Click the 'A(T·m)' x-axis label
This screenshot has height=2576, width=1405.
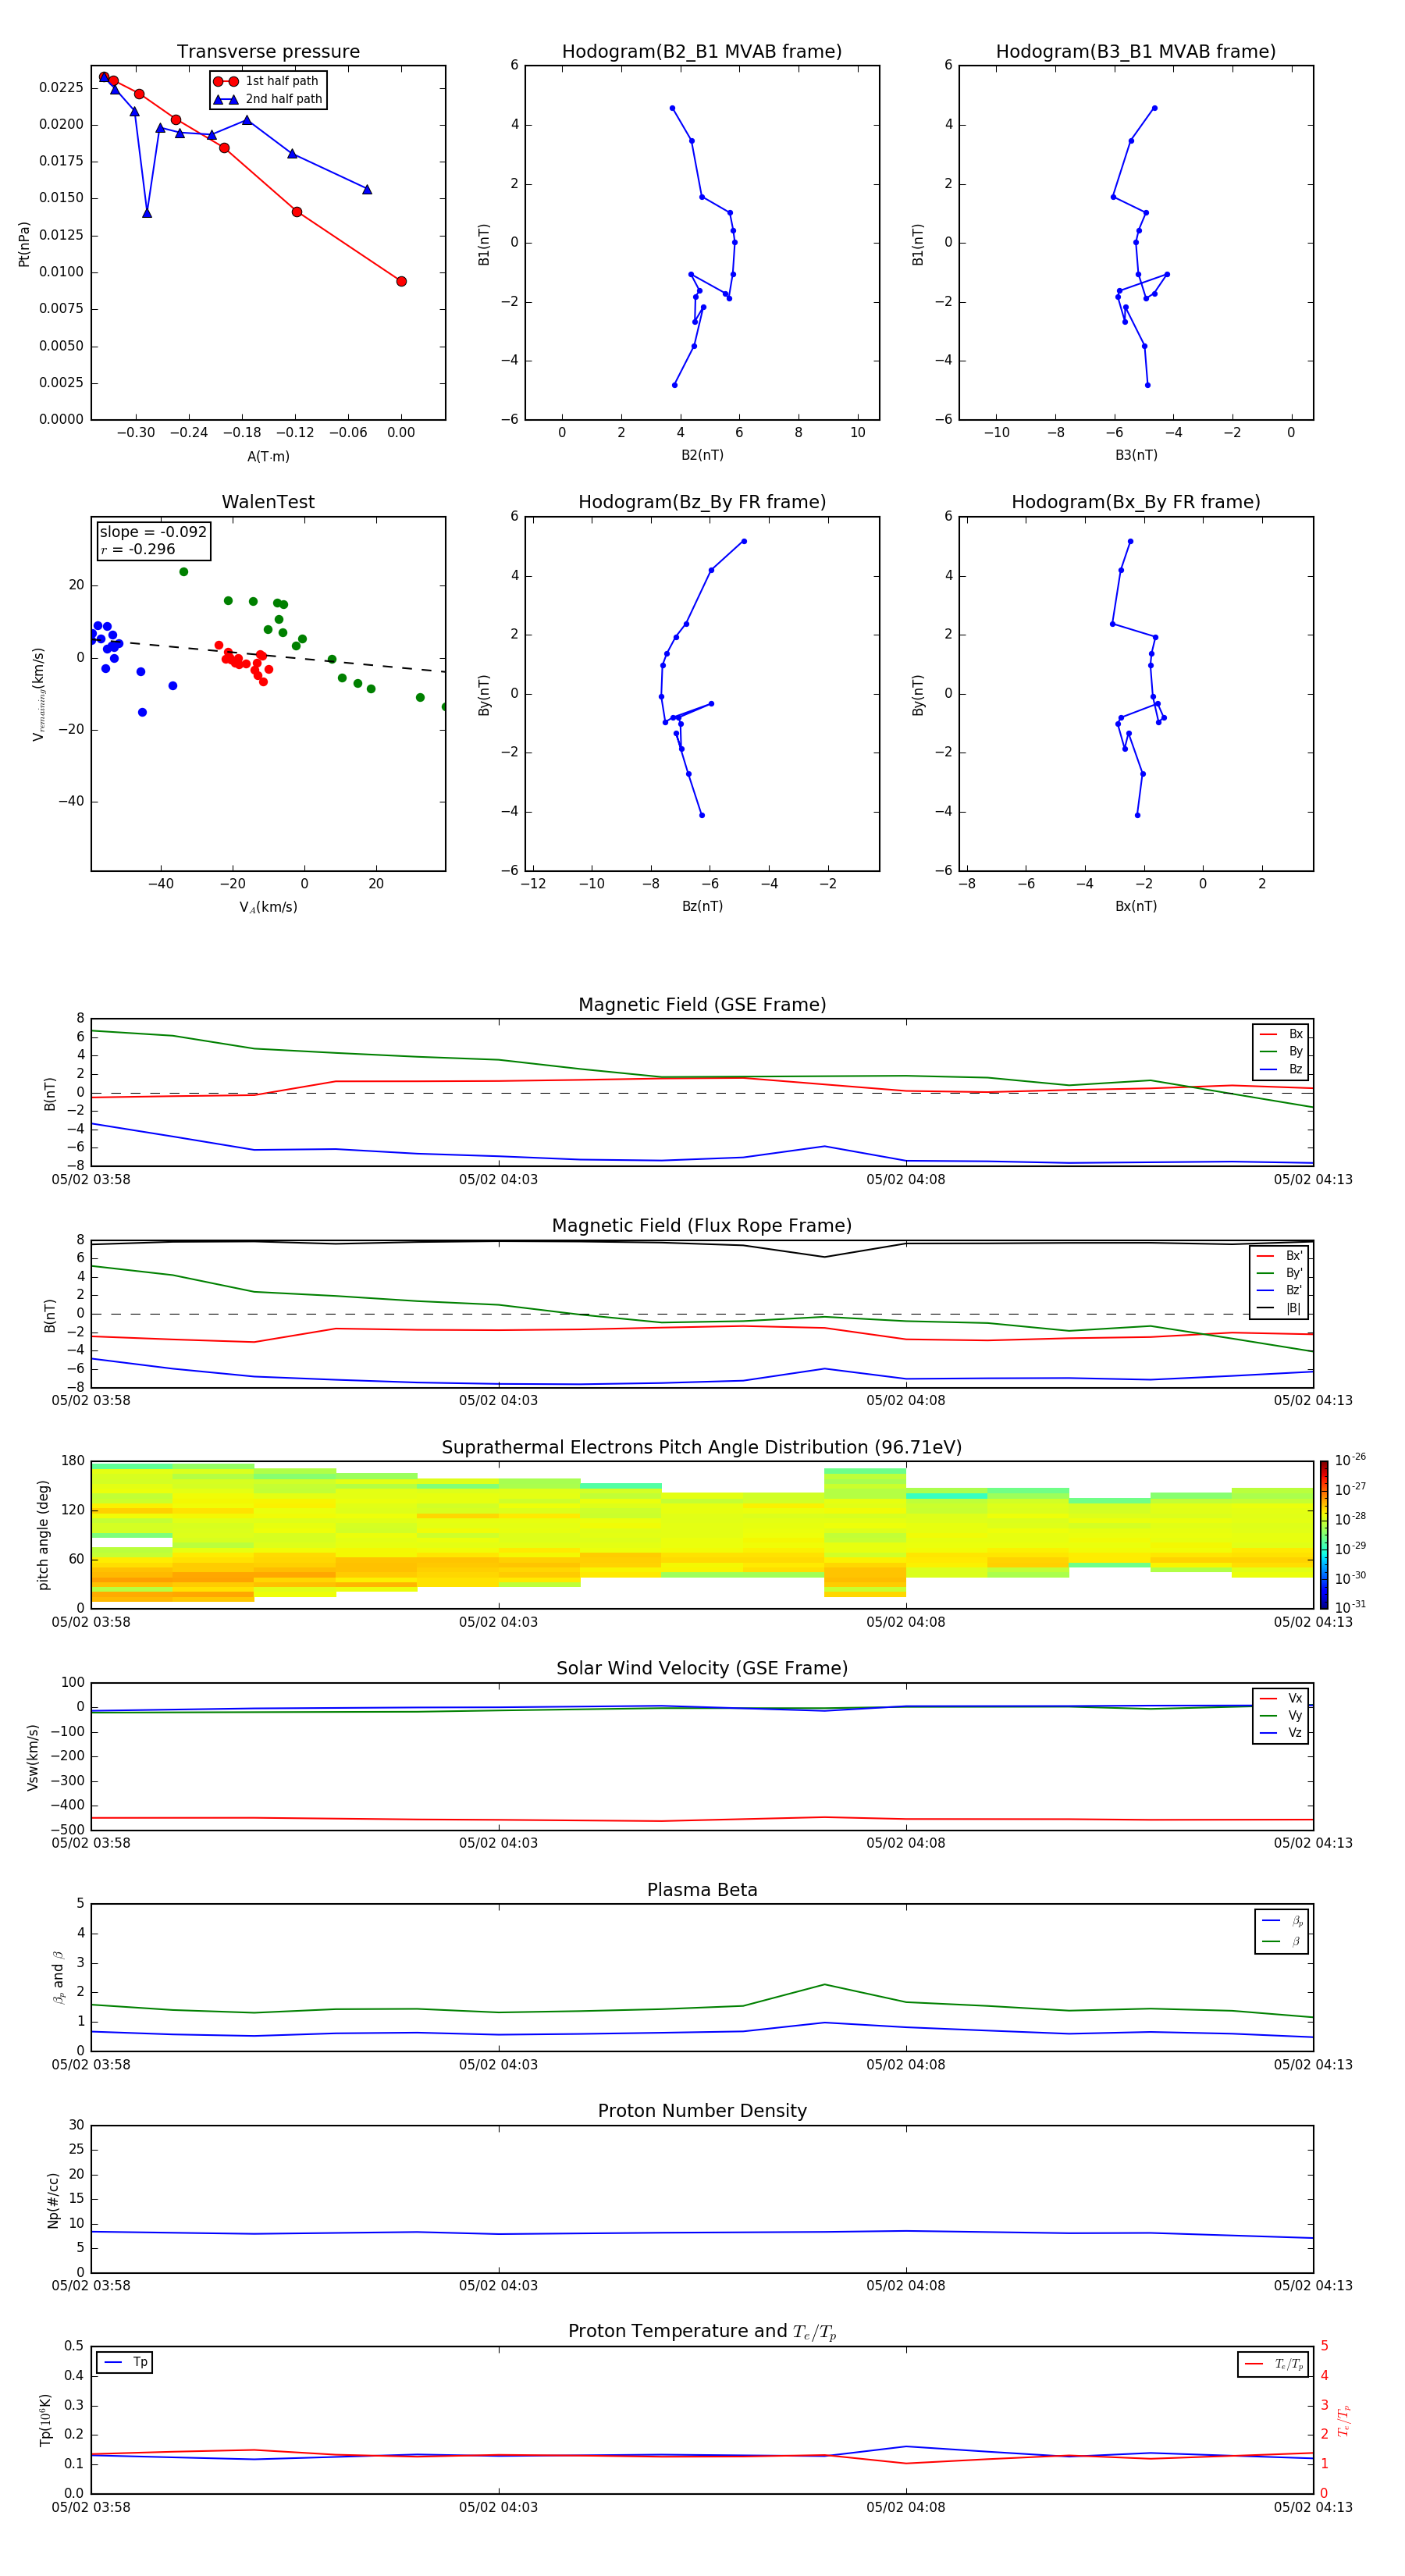pyautogui.click(x=268, y=456)
